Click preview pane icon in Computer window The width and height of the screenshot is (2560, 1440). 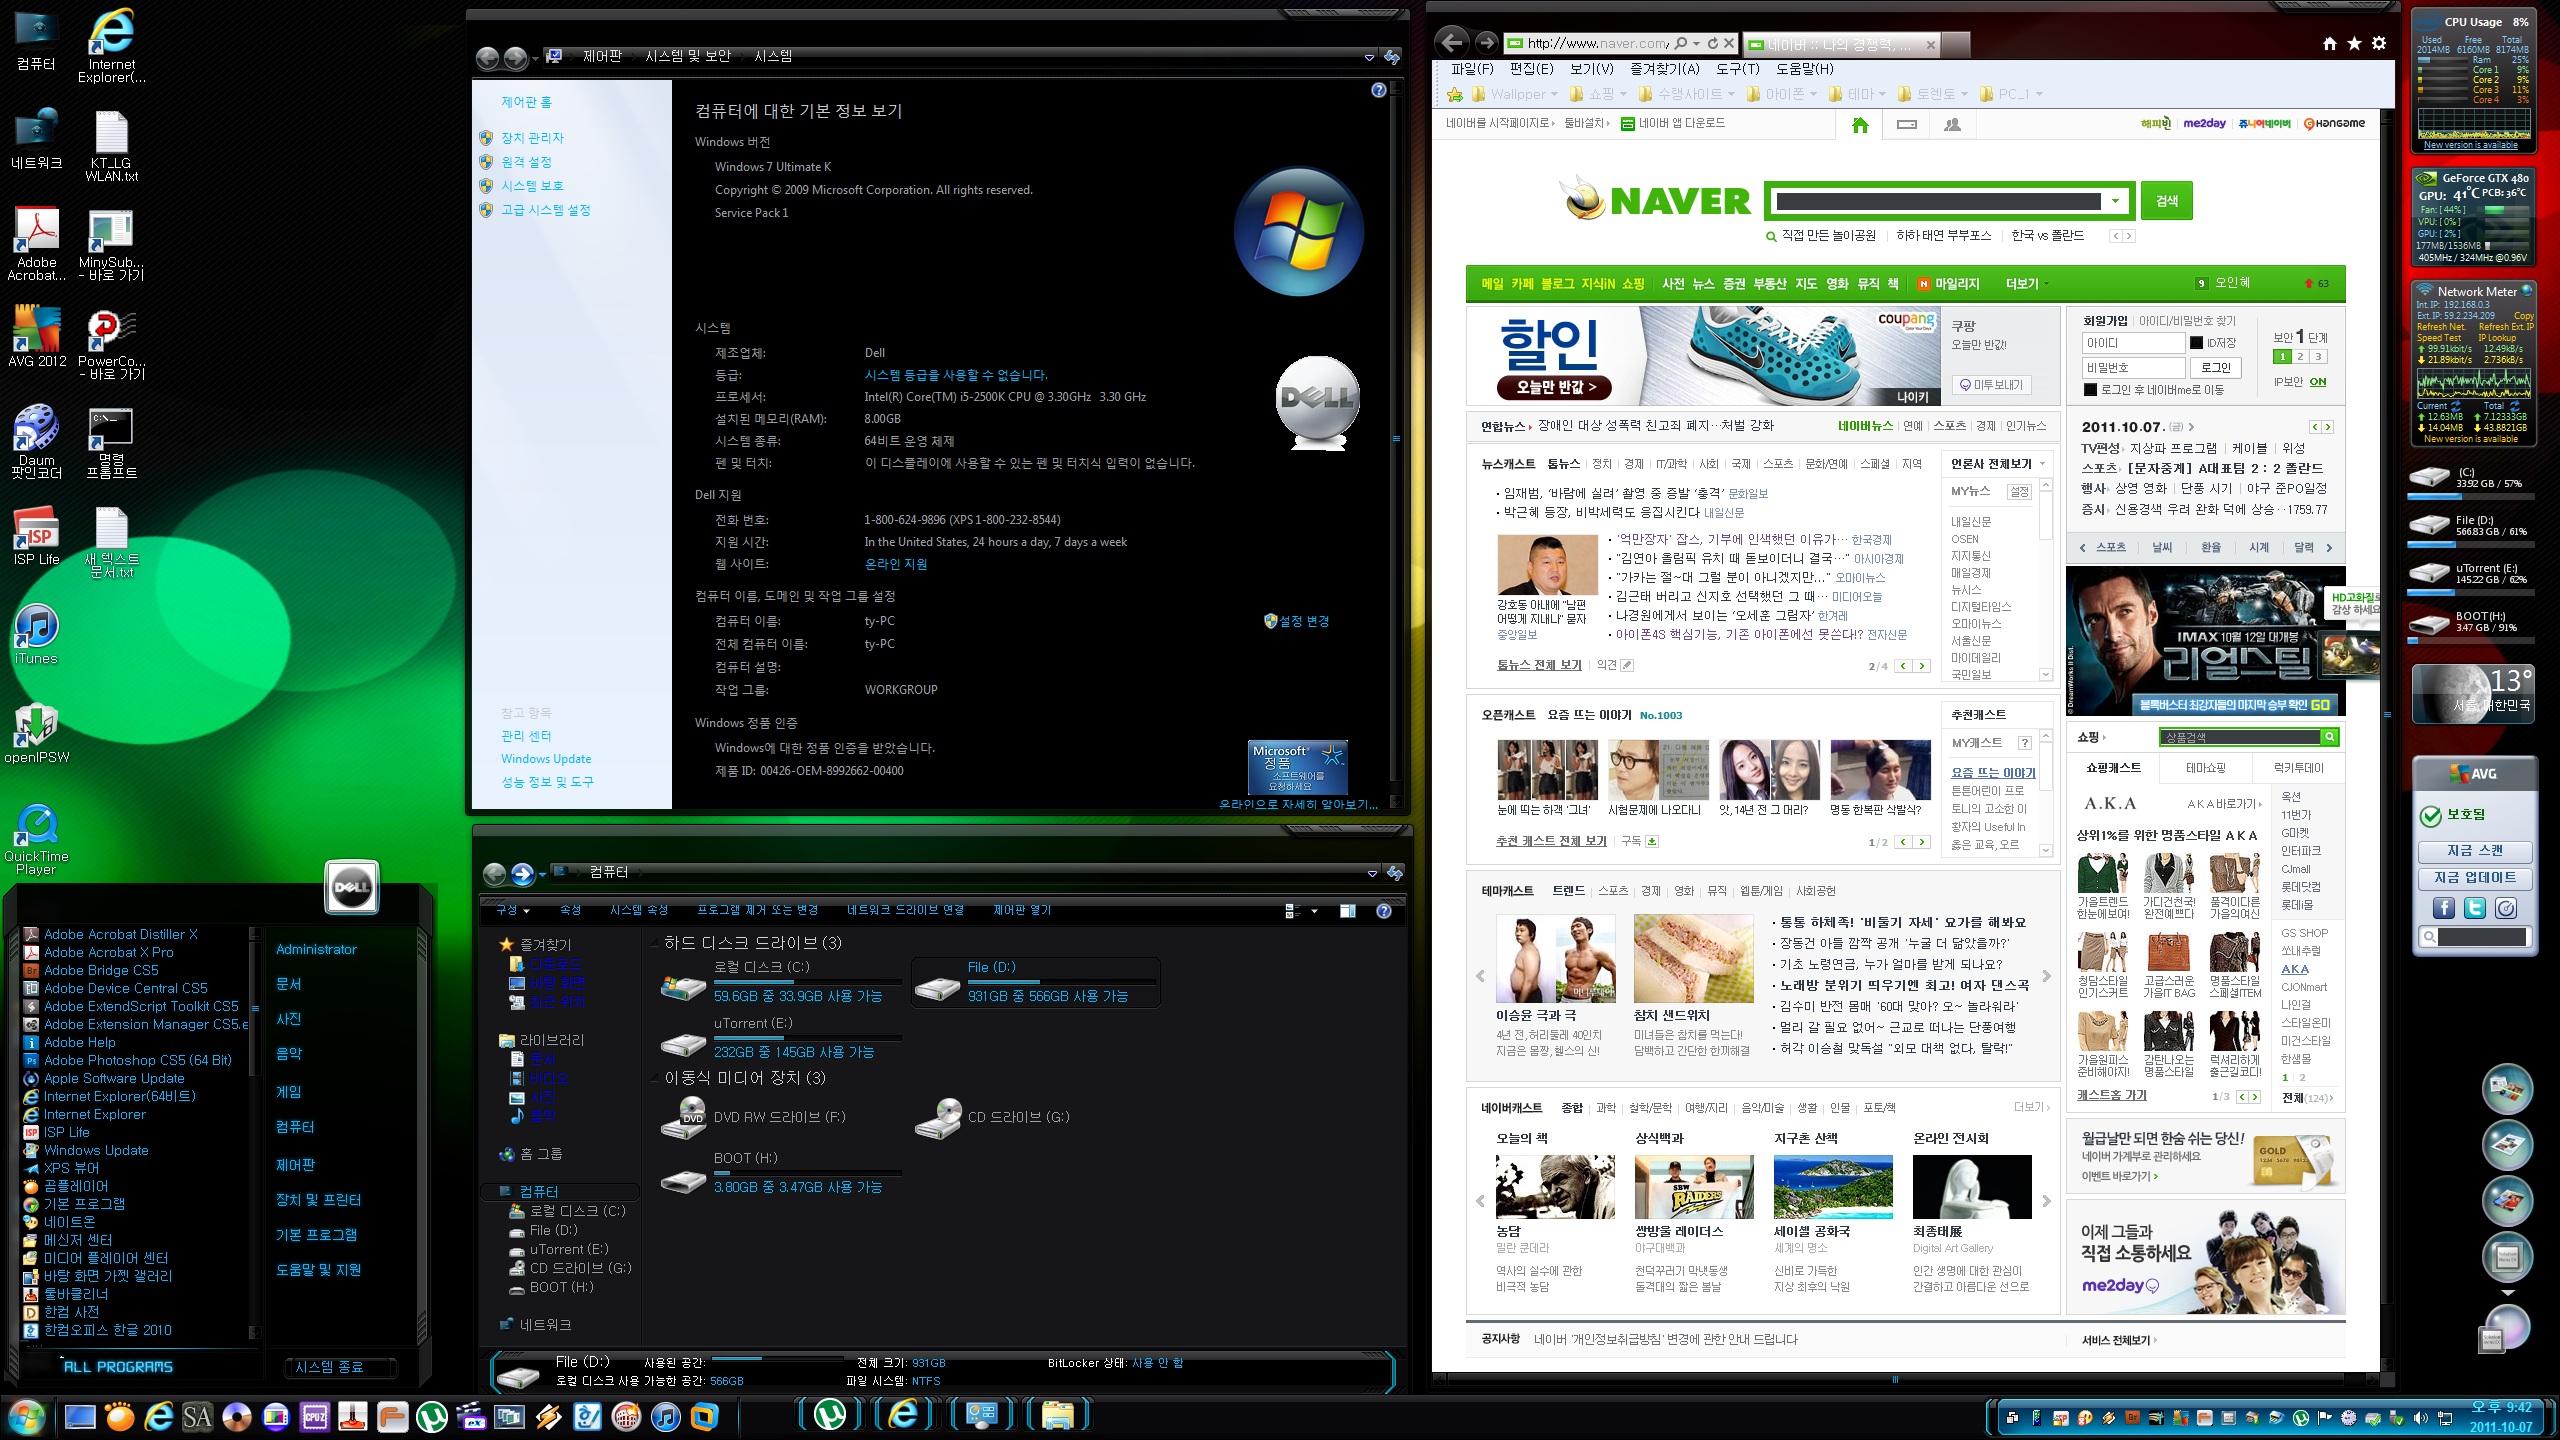pos(1348,911)
